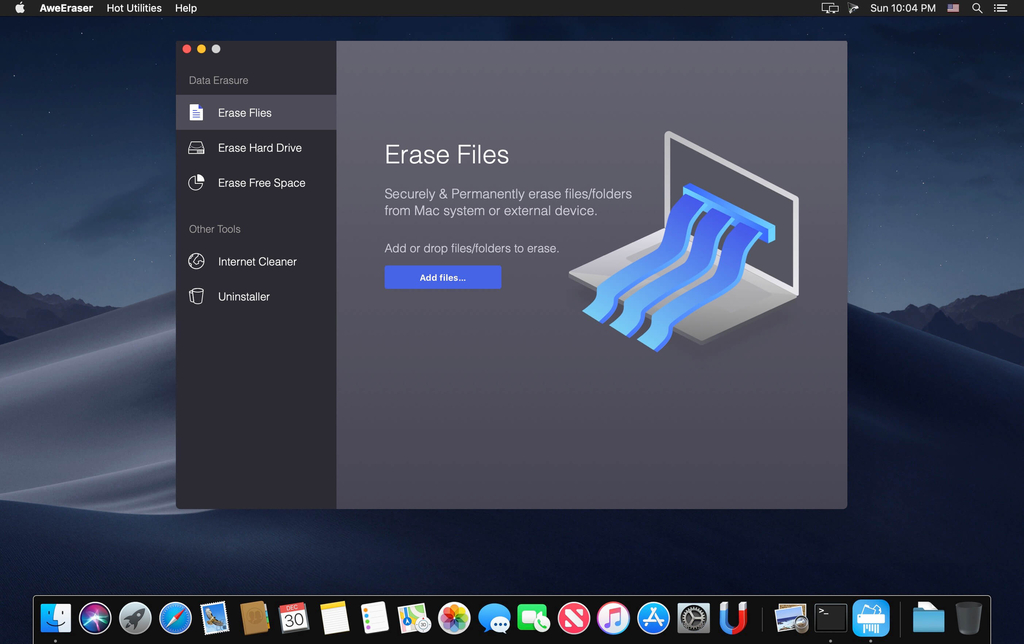Image resolution: width=1024 pixels, height=644 pixels.
Task: Select the Erase Files document icon
Action: tap(196, 112)
